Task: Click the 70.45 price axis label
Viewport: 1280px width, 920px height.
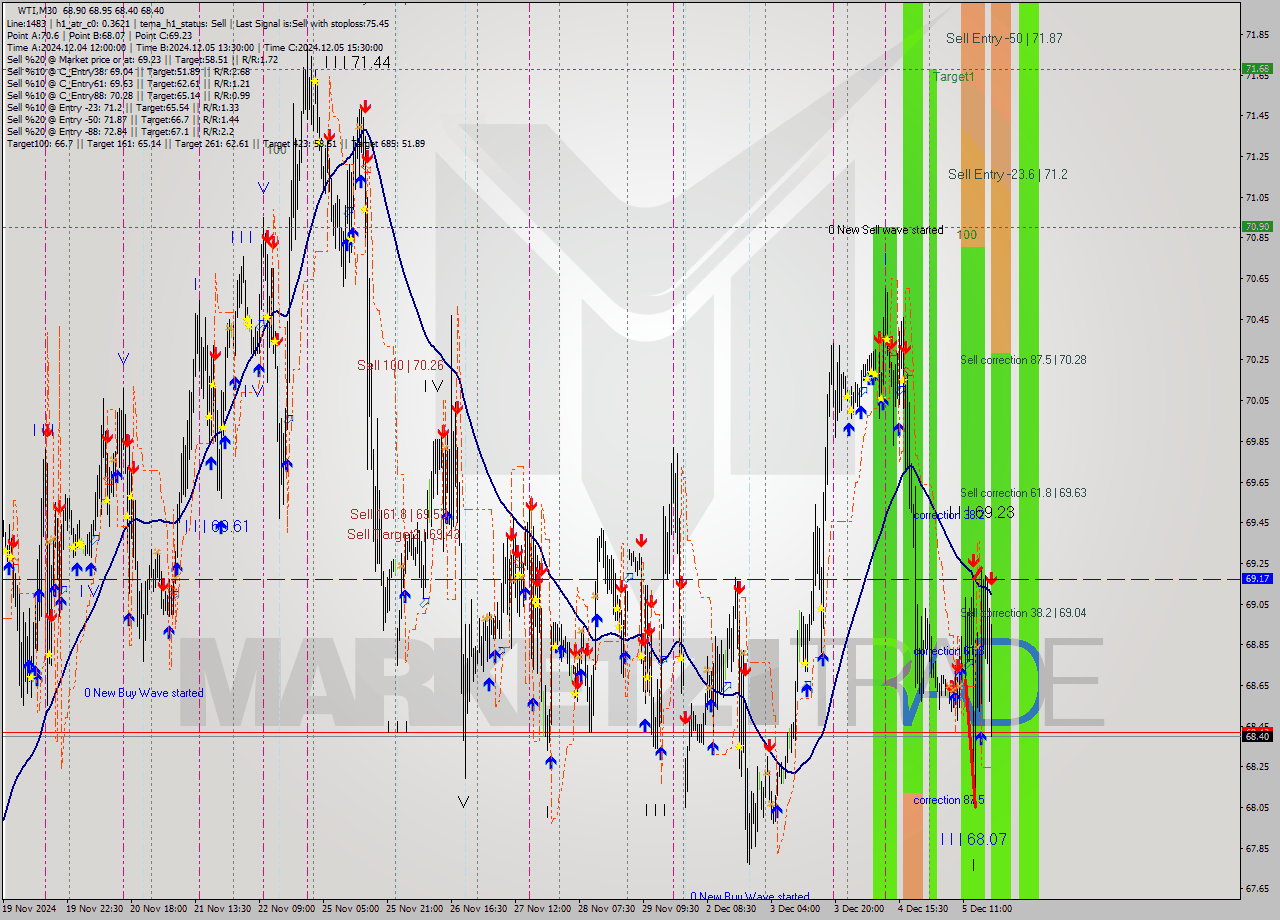Action: [x=1257, y=319]
